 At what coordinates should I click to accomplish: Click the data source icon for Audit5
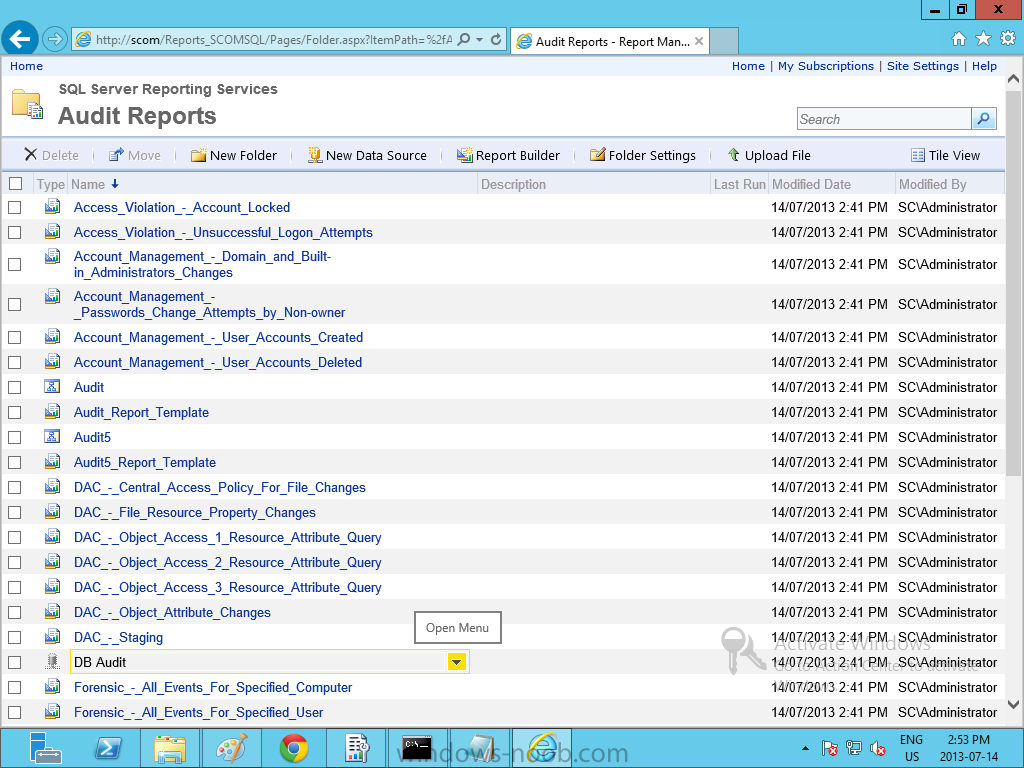point(52,436)
